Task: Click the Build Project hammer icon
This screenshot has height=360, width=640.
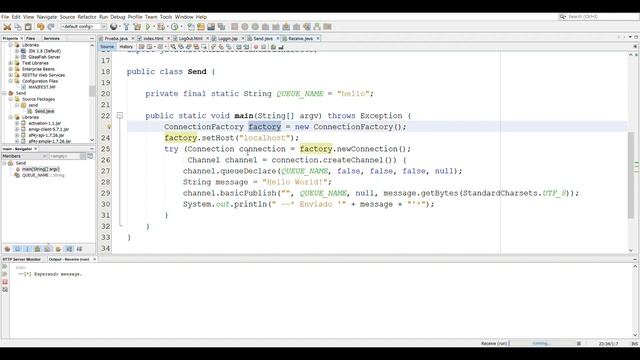Action: [126, 27]
